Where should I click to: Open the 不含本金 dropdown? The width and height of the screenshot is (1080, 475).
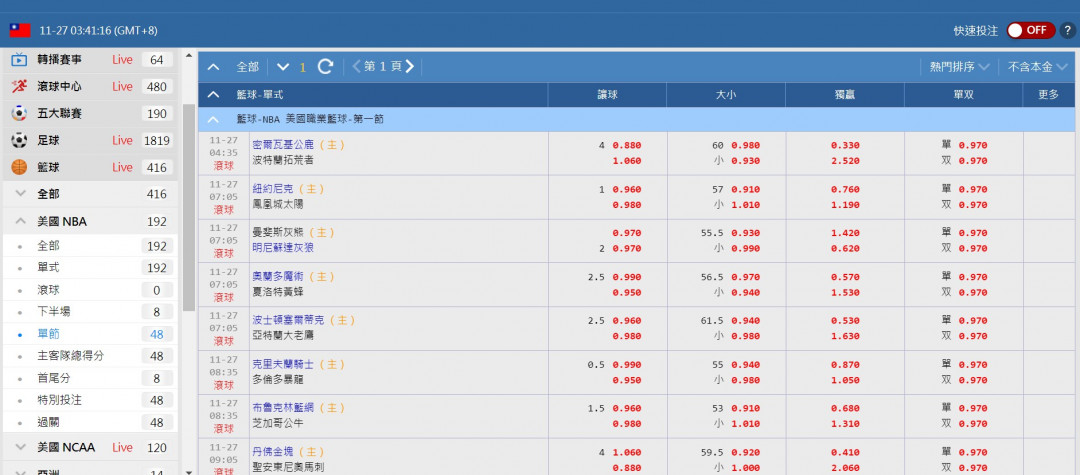tap(1037, 67)
